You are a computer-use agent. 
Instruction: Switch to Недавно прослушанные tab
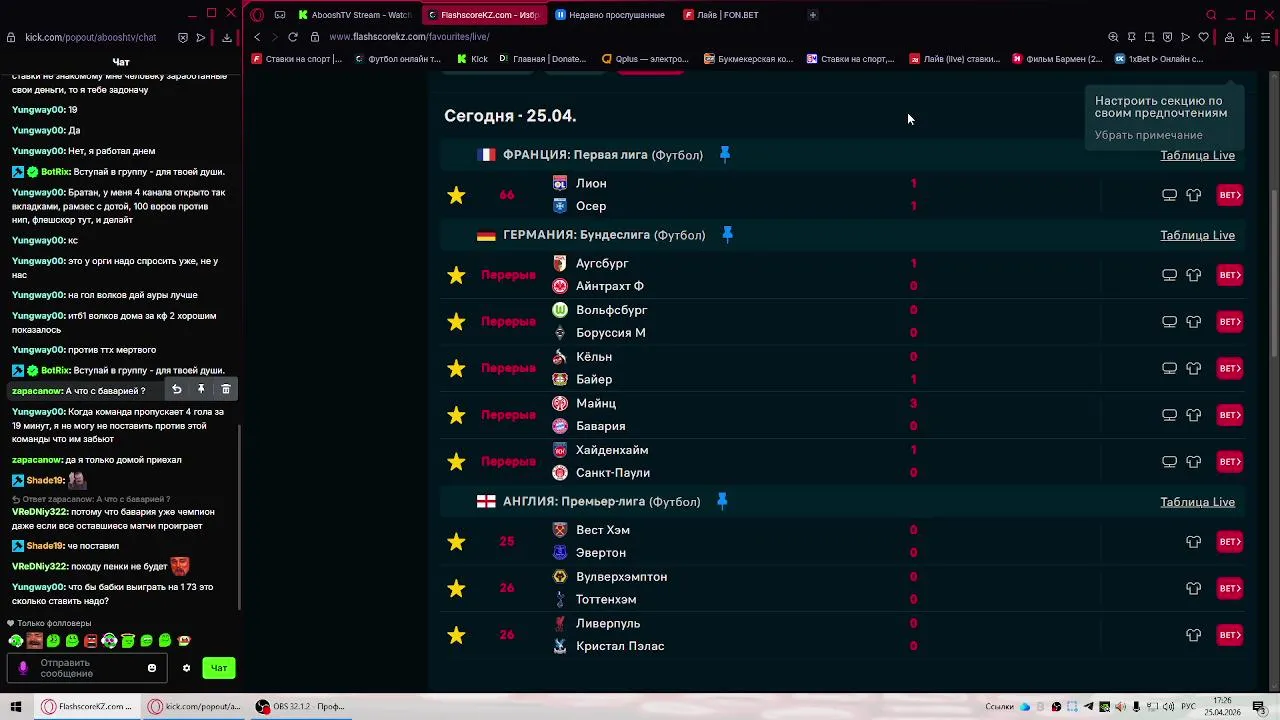[610, 15]
